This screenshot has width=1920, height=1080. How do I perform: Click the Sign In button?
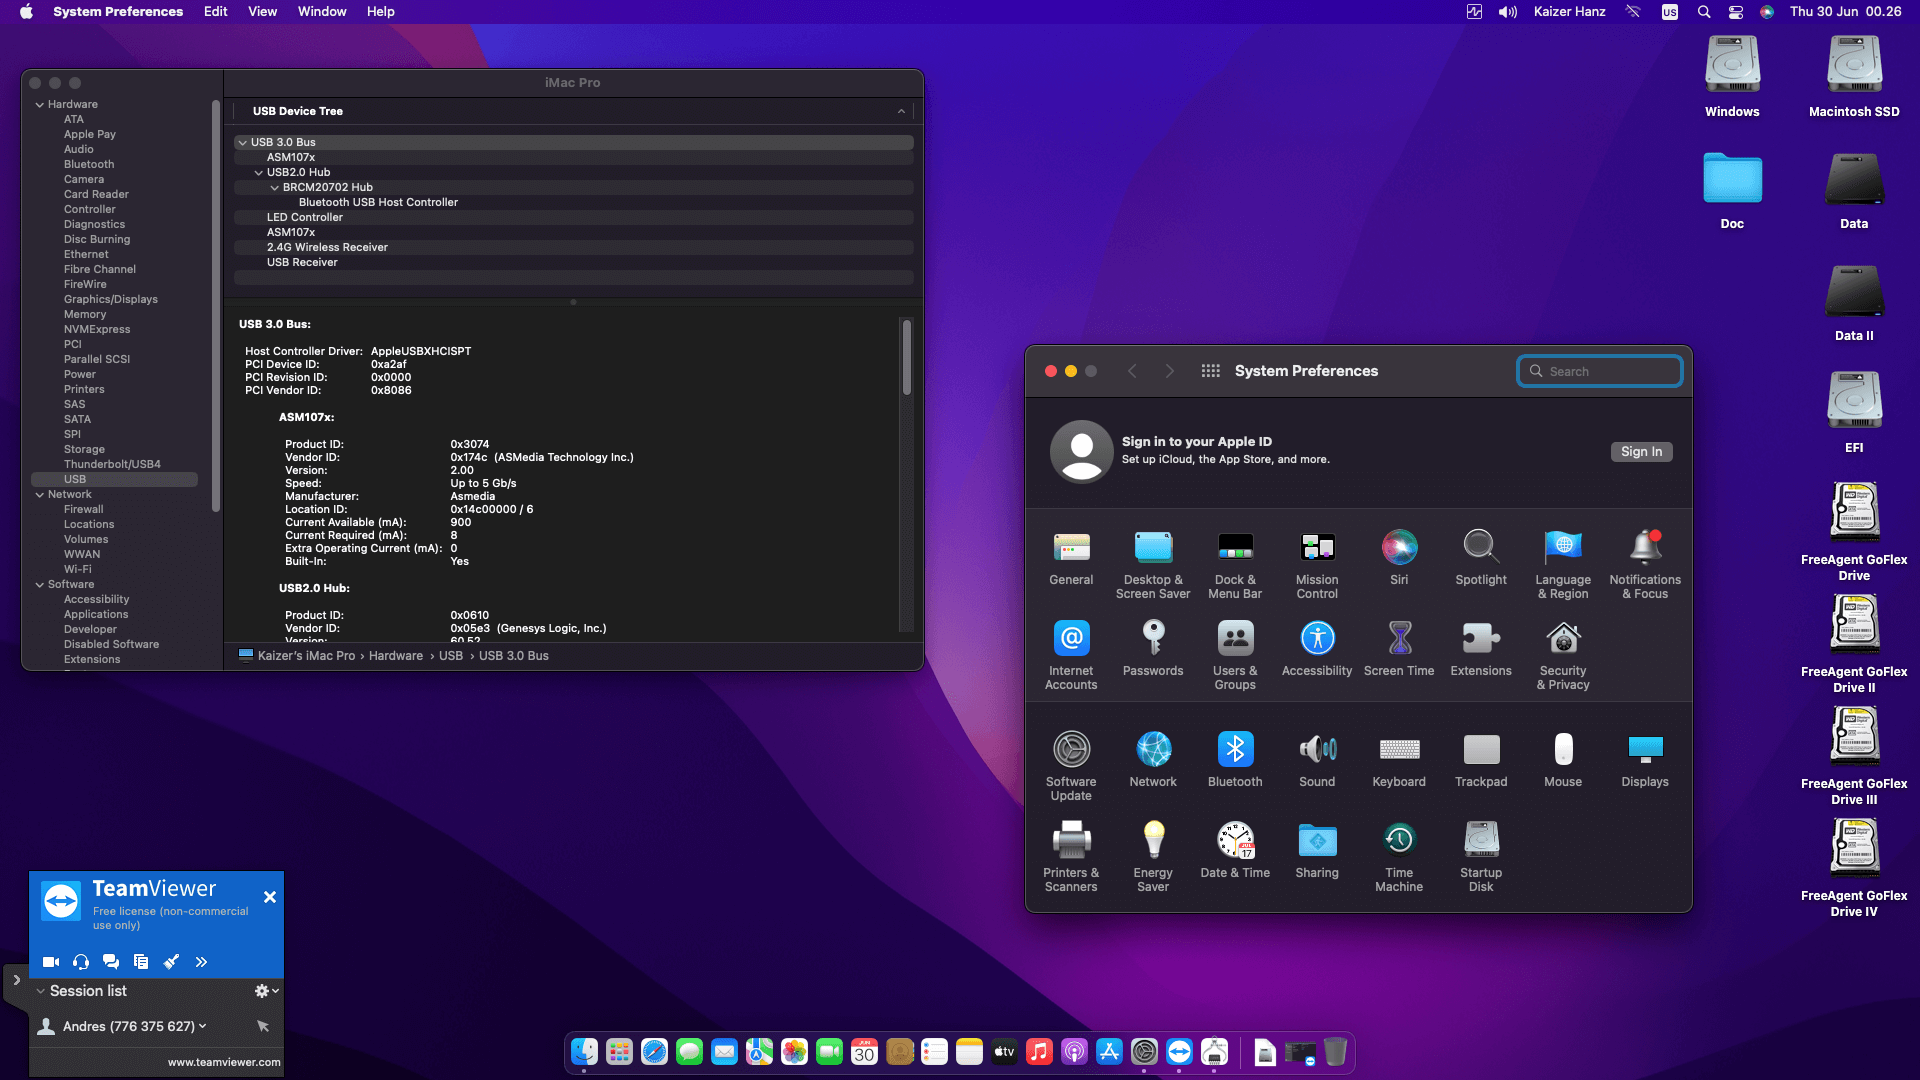point(1640,452)
